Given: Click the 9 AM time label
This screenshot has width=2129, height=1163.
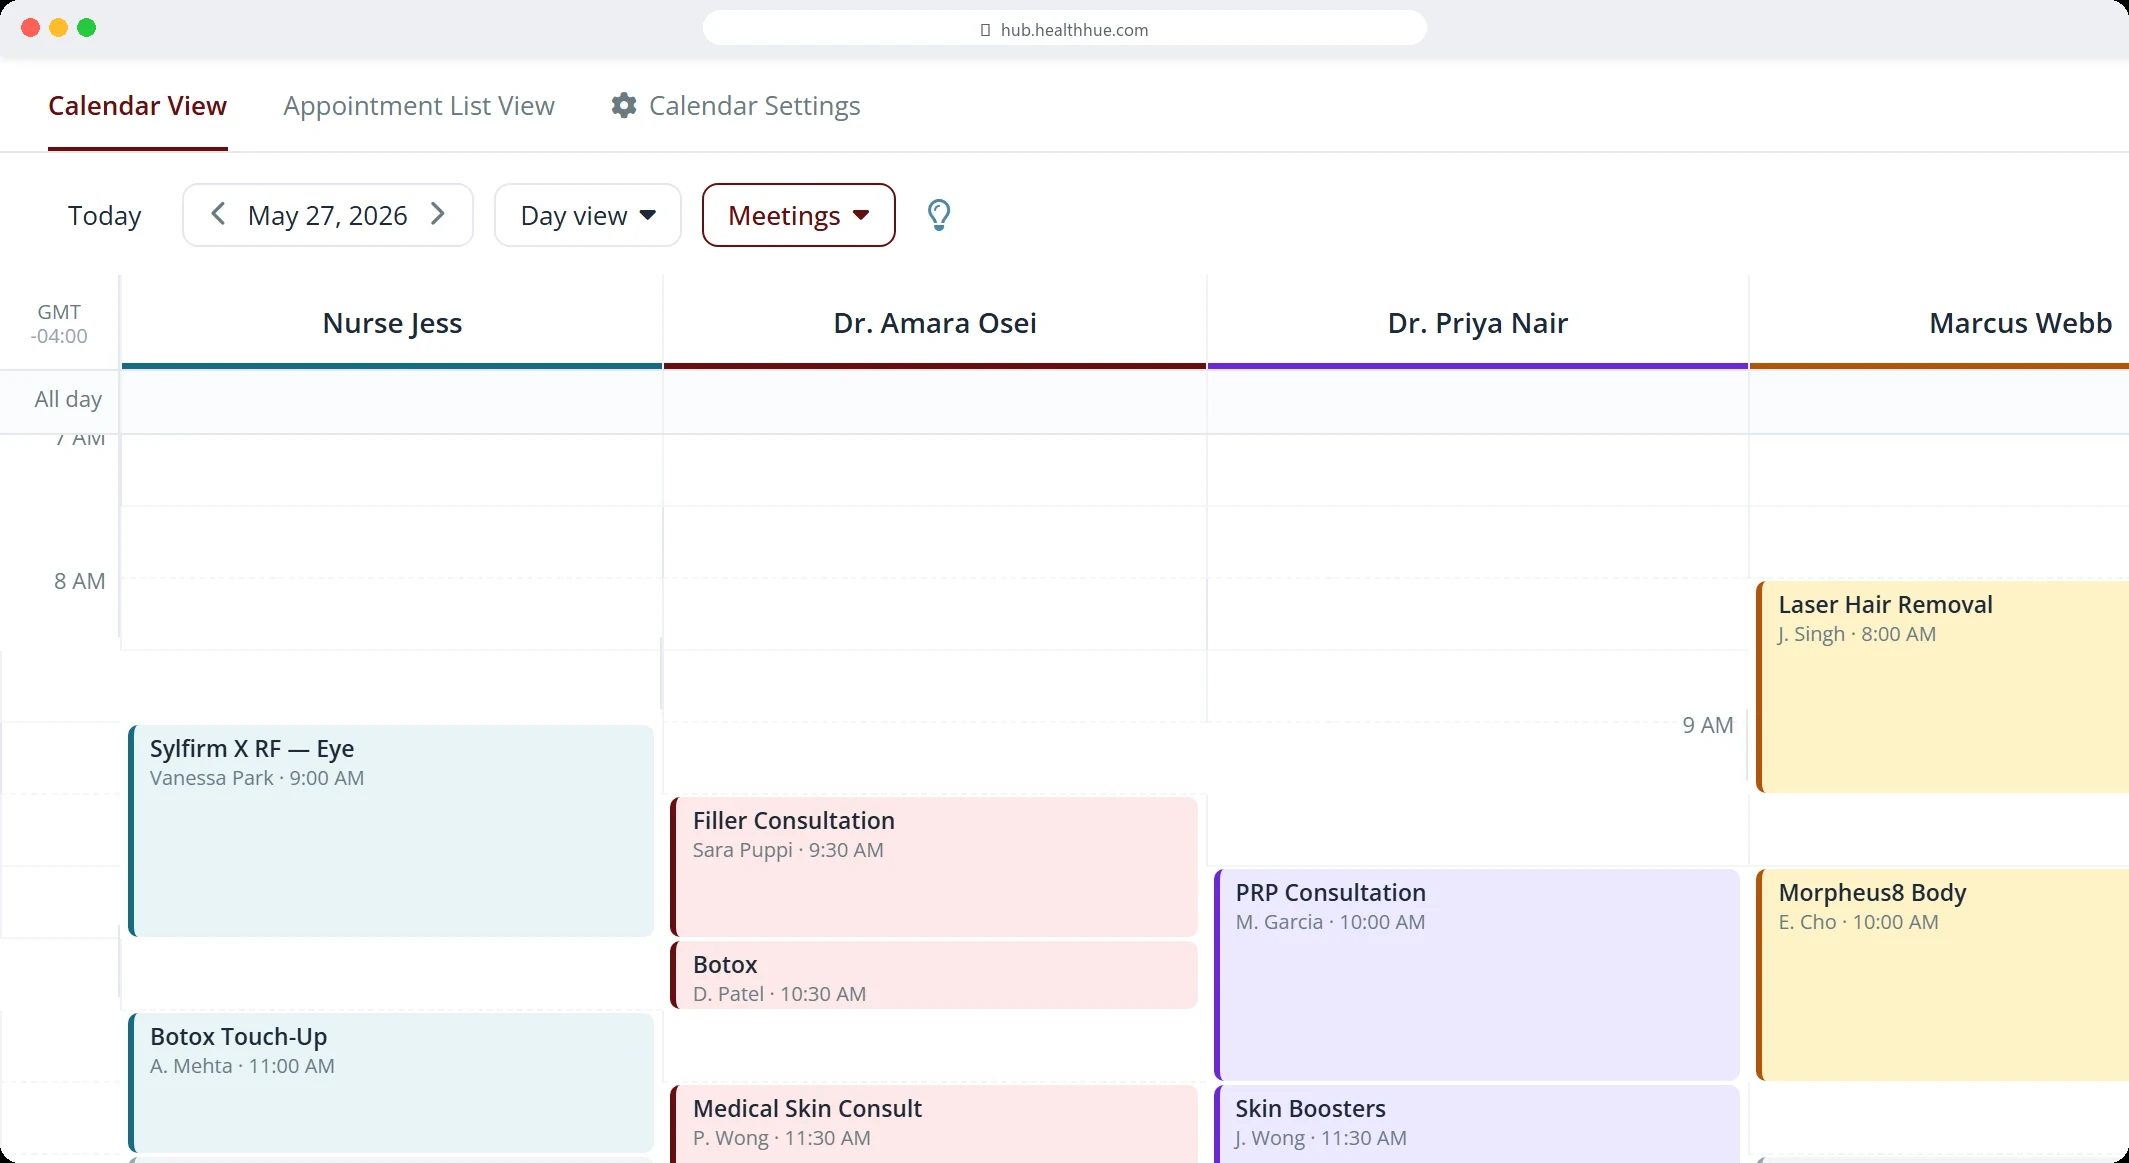Looking at the screenshot, I should tap(1708, 725).
